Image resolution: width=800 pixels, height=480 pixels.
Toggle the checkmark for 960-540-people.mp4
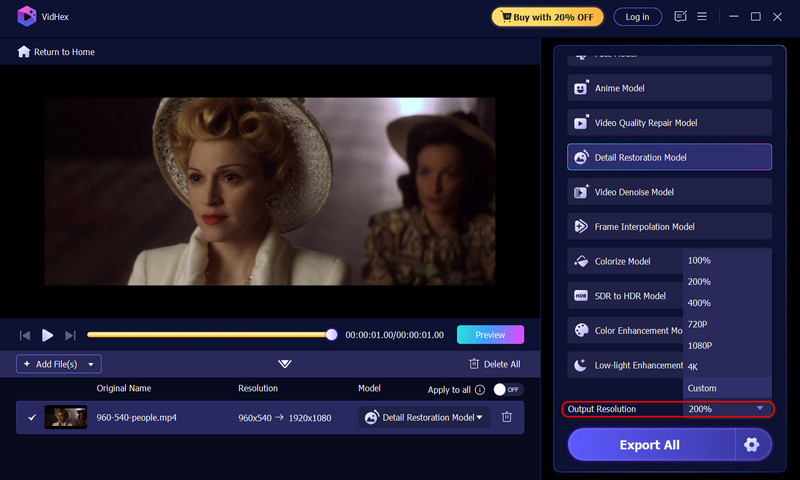[32, 417]
